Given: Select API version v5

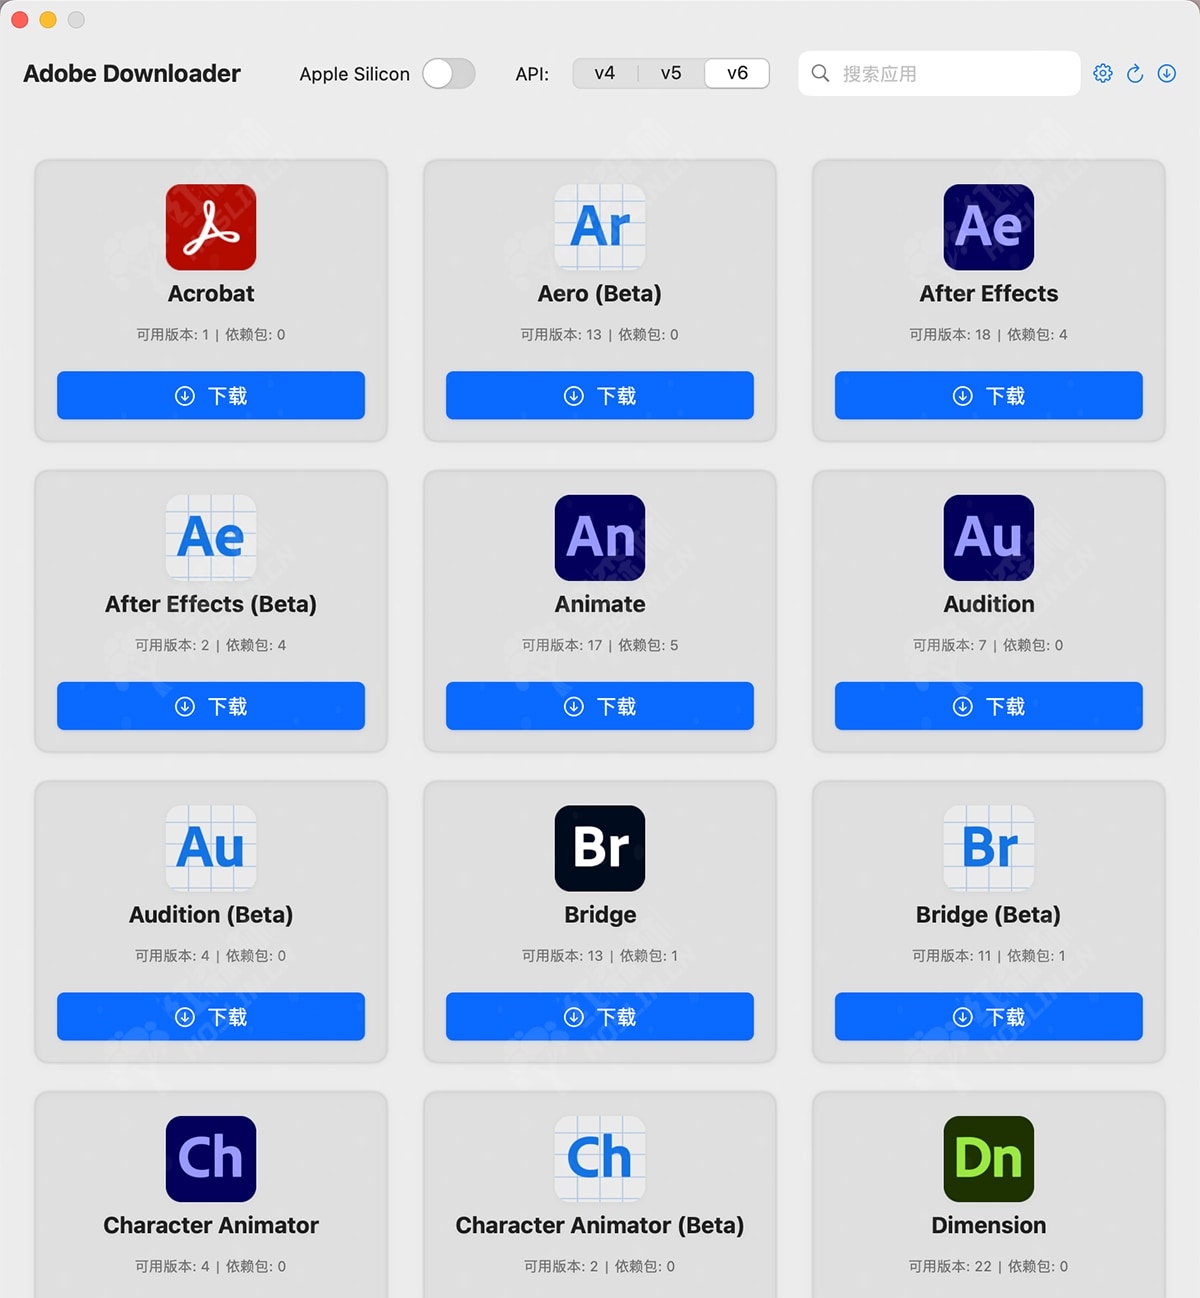Looking at the screenshot, I should pyautogui.click(x=671, y=73).
